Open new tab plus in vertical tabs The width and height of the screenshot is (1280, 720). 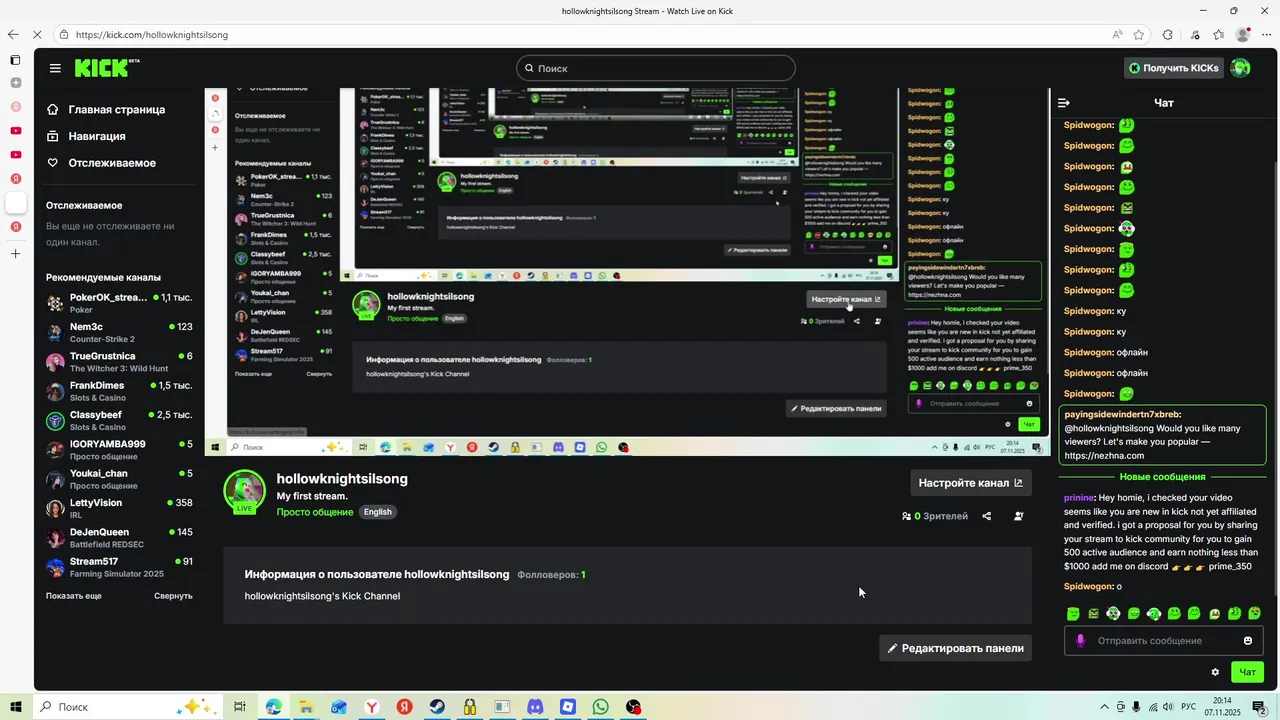coord(15,254)
